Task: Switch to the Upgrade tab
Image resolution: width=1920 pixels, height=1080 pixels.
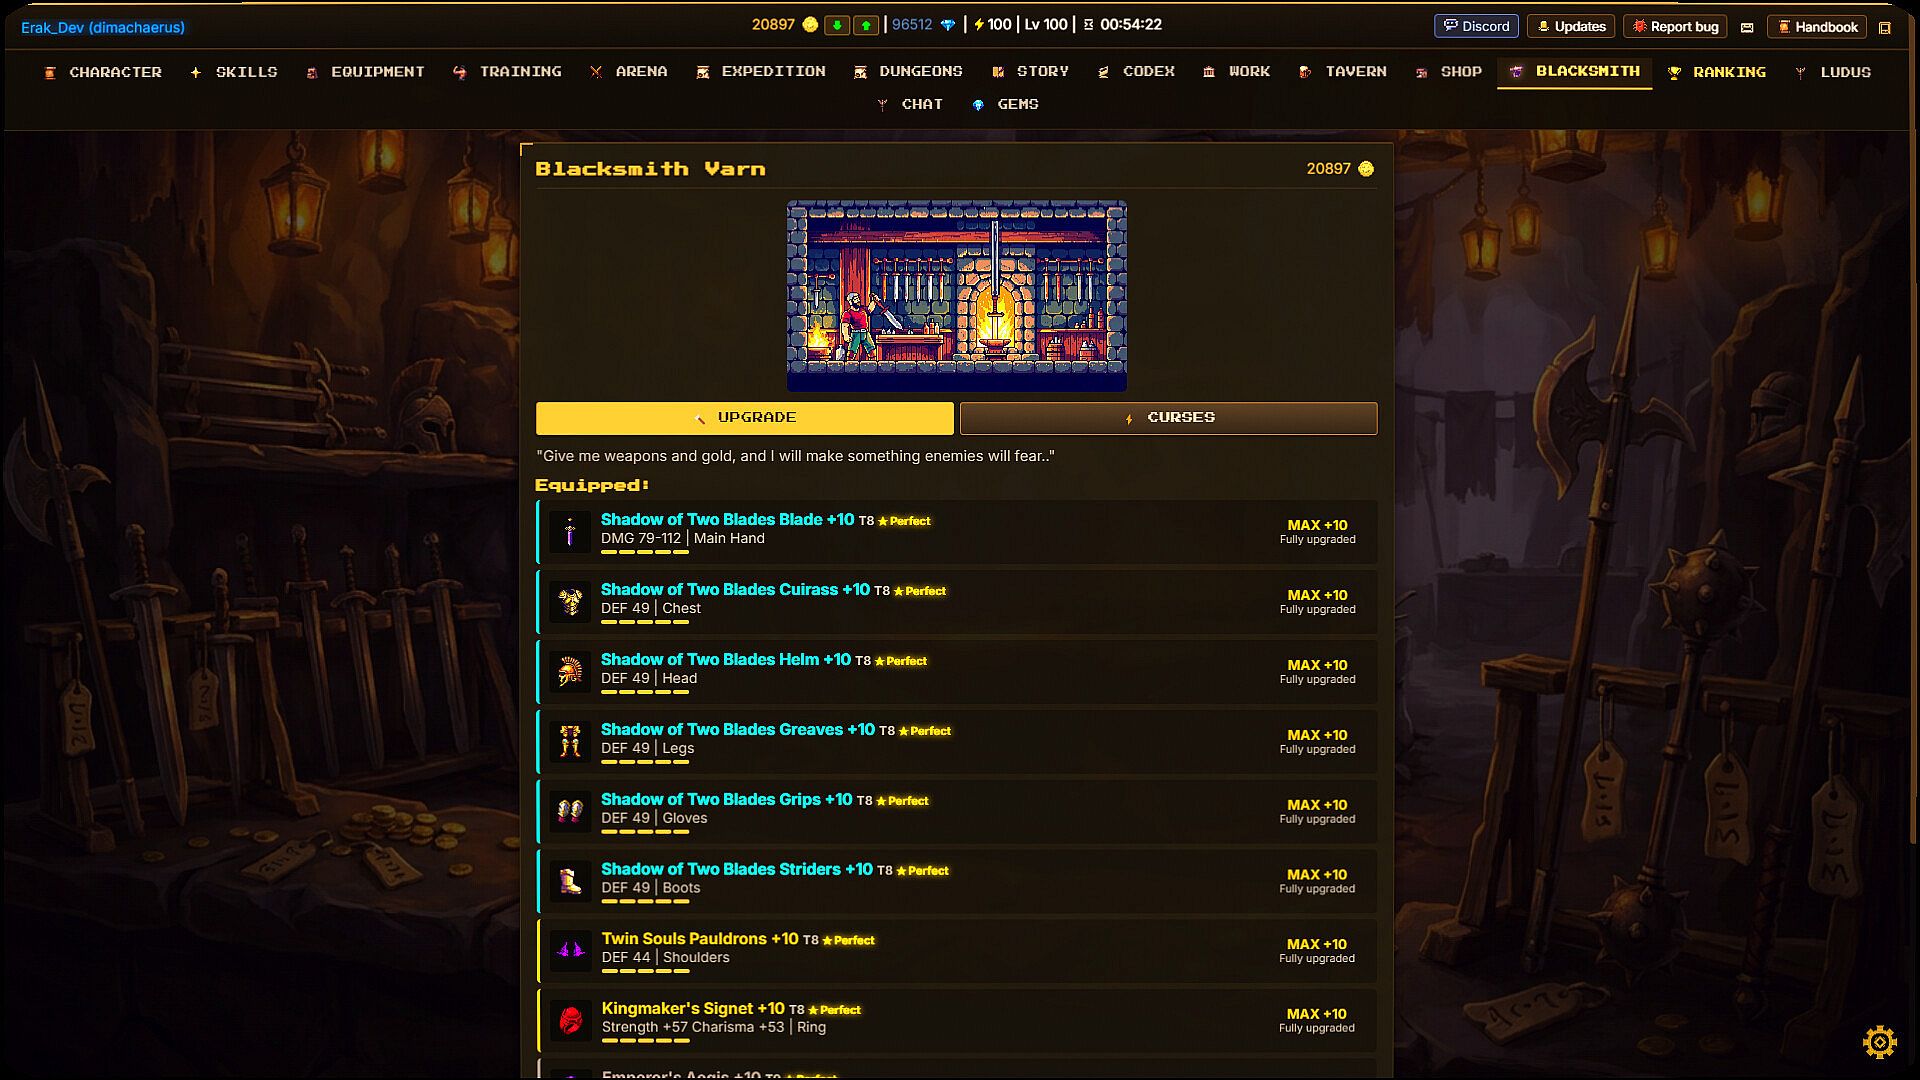Action: [x=745, y=418]
